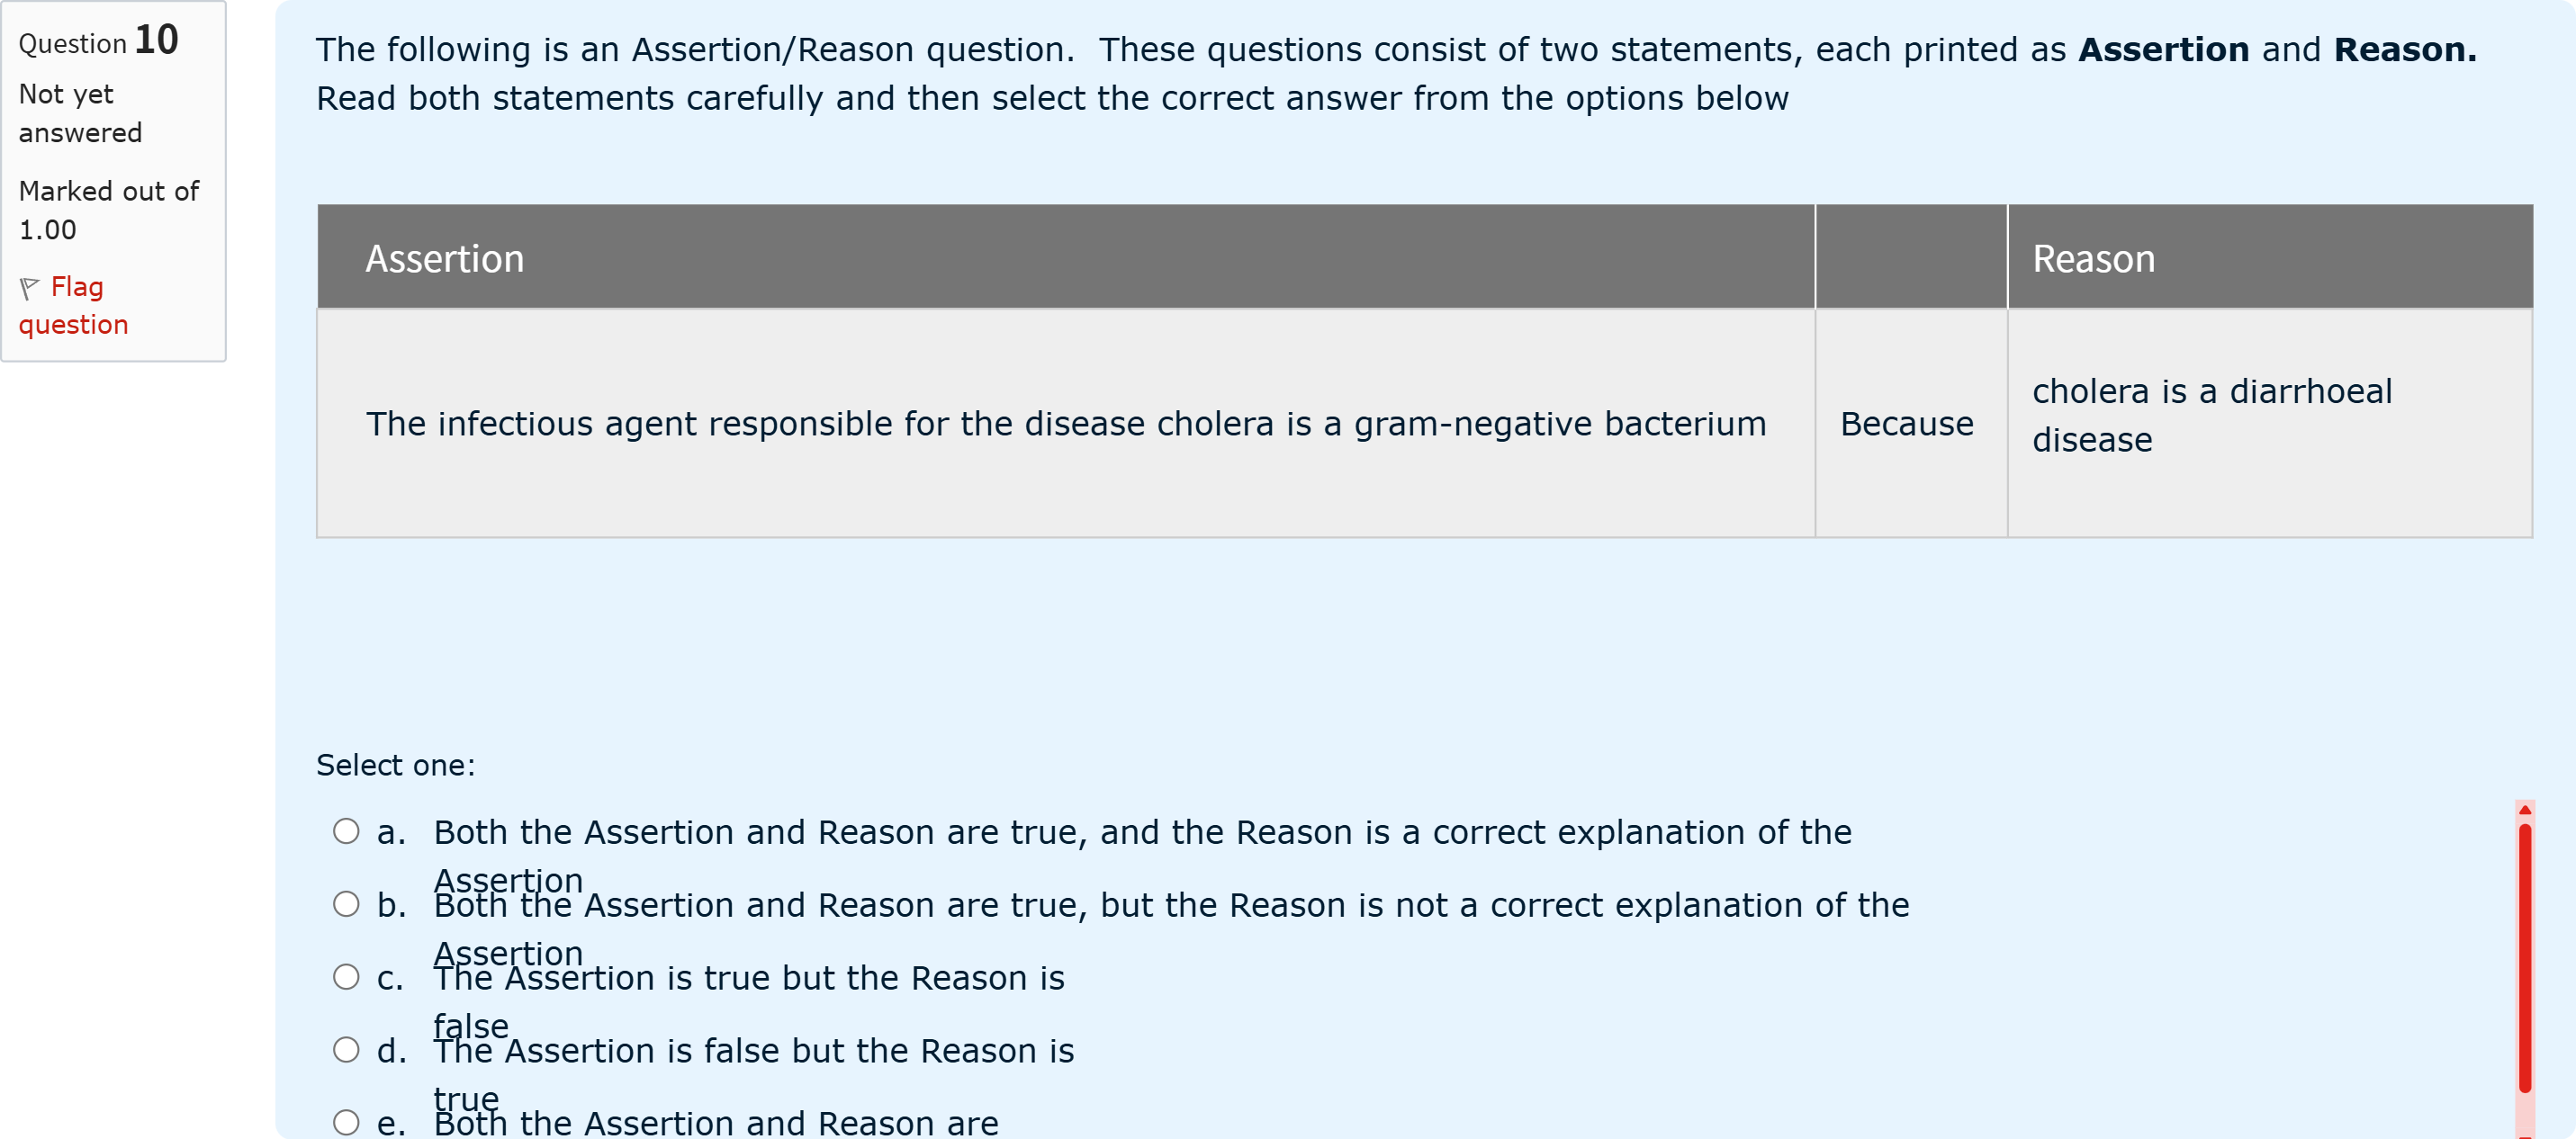This screenshot has height=1139, width=2576.
Task: Click option b text not a correct explanation
Action: [x=1171, y=929]
